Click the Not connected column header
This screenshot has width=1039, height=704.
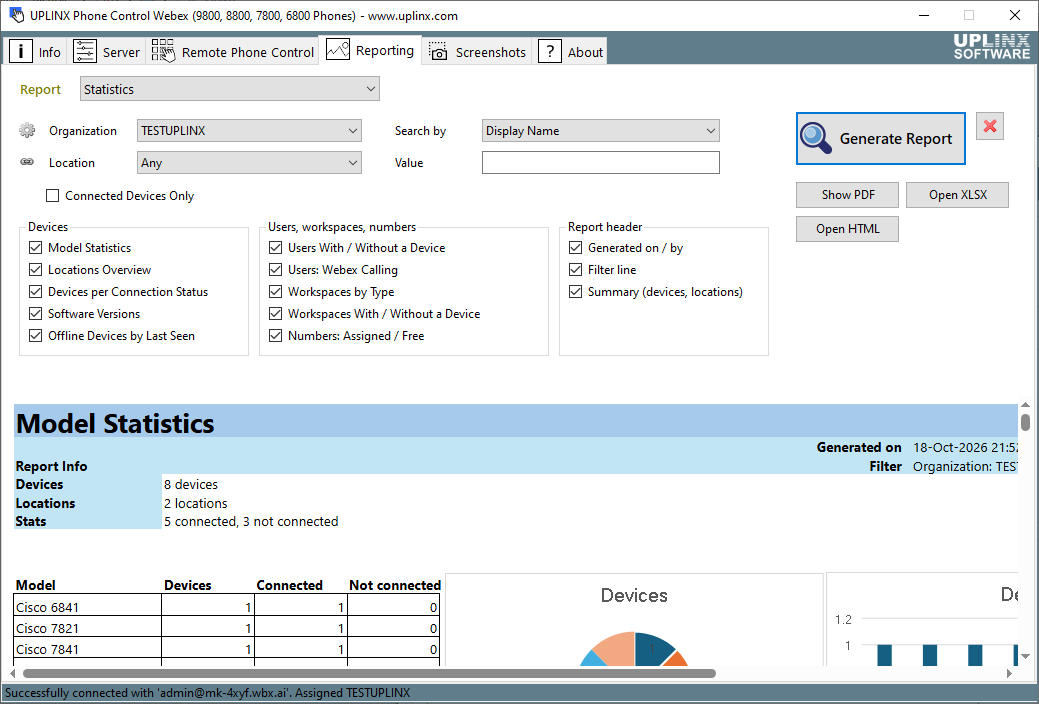point(395,585)
